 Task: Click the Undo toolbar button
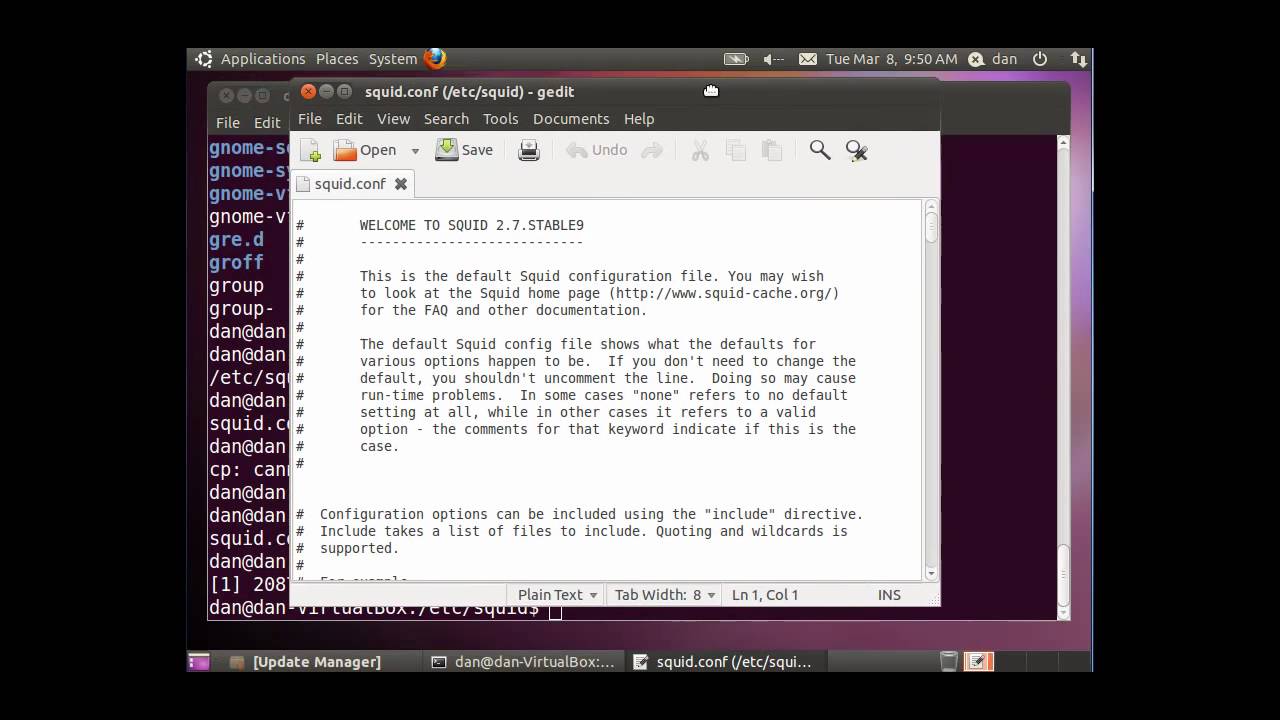597,150
